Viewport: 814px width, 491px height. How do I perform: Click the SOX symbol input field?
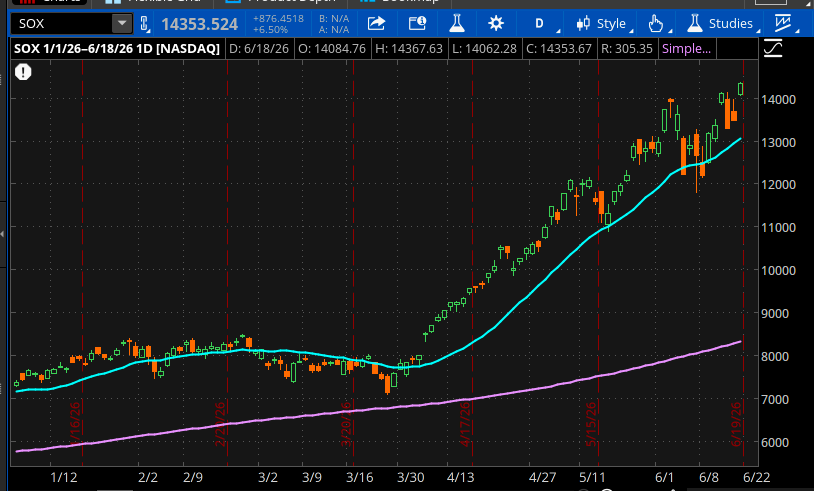[x=61, y=24]
